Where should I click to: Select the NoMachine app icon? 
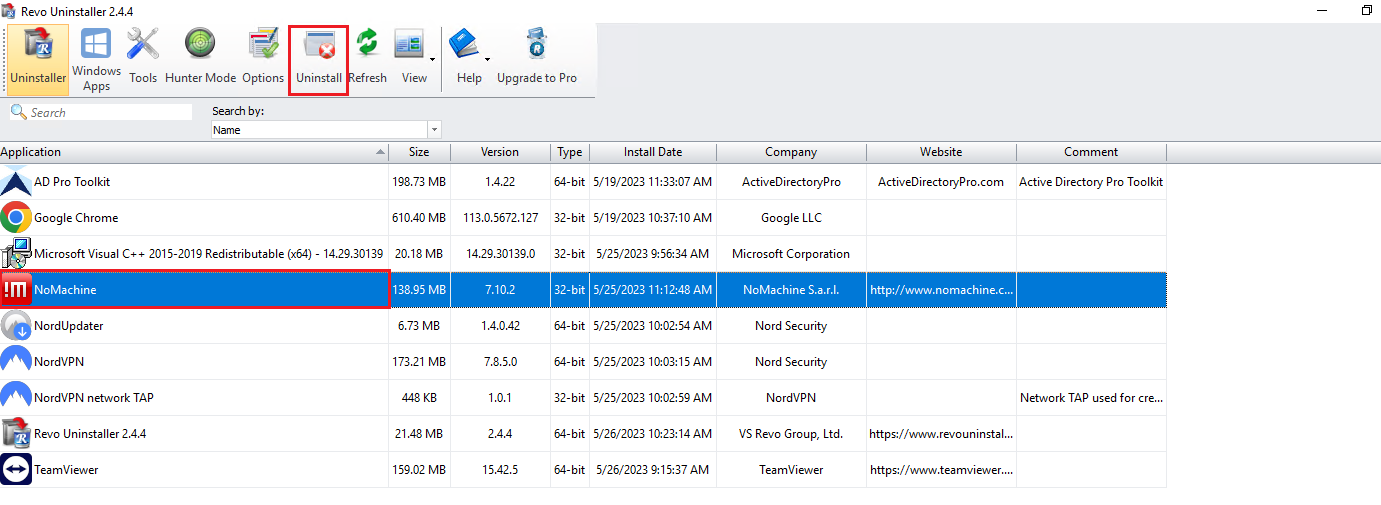pyautogui.click(x=16, y=290)
